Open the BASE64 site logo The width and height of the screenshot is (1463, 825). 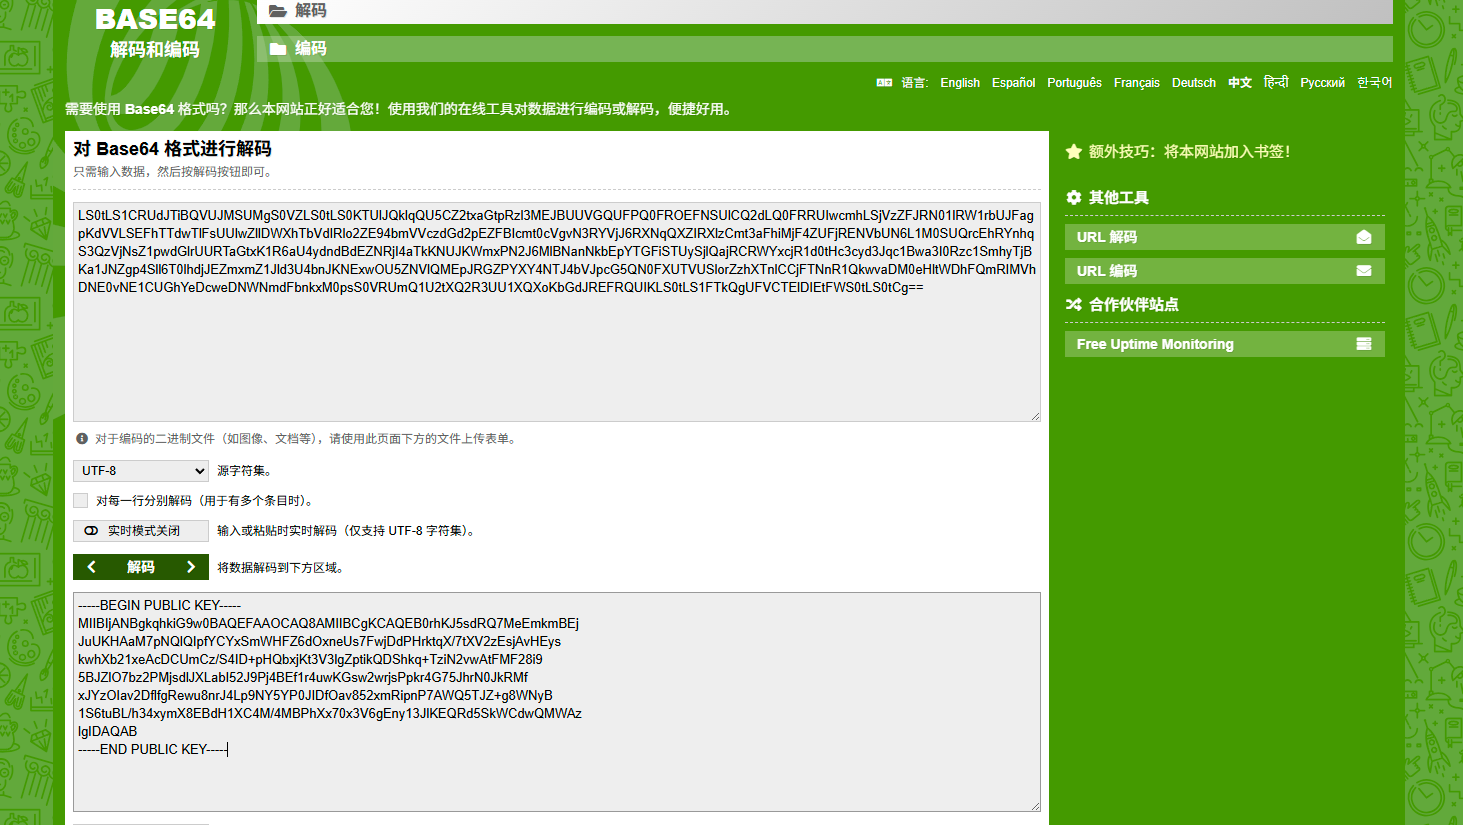[x=155, y=33]
